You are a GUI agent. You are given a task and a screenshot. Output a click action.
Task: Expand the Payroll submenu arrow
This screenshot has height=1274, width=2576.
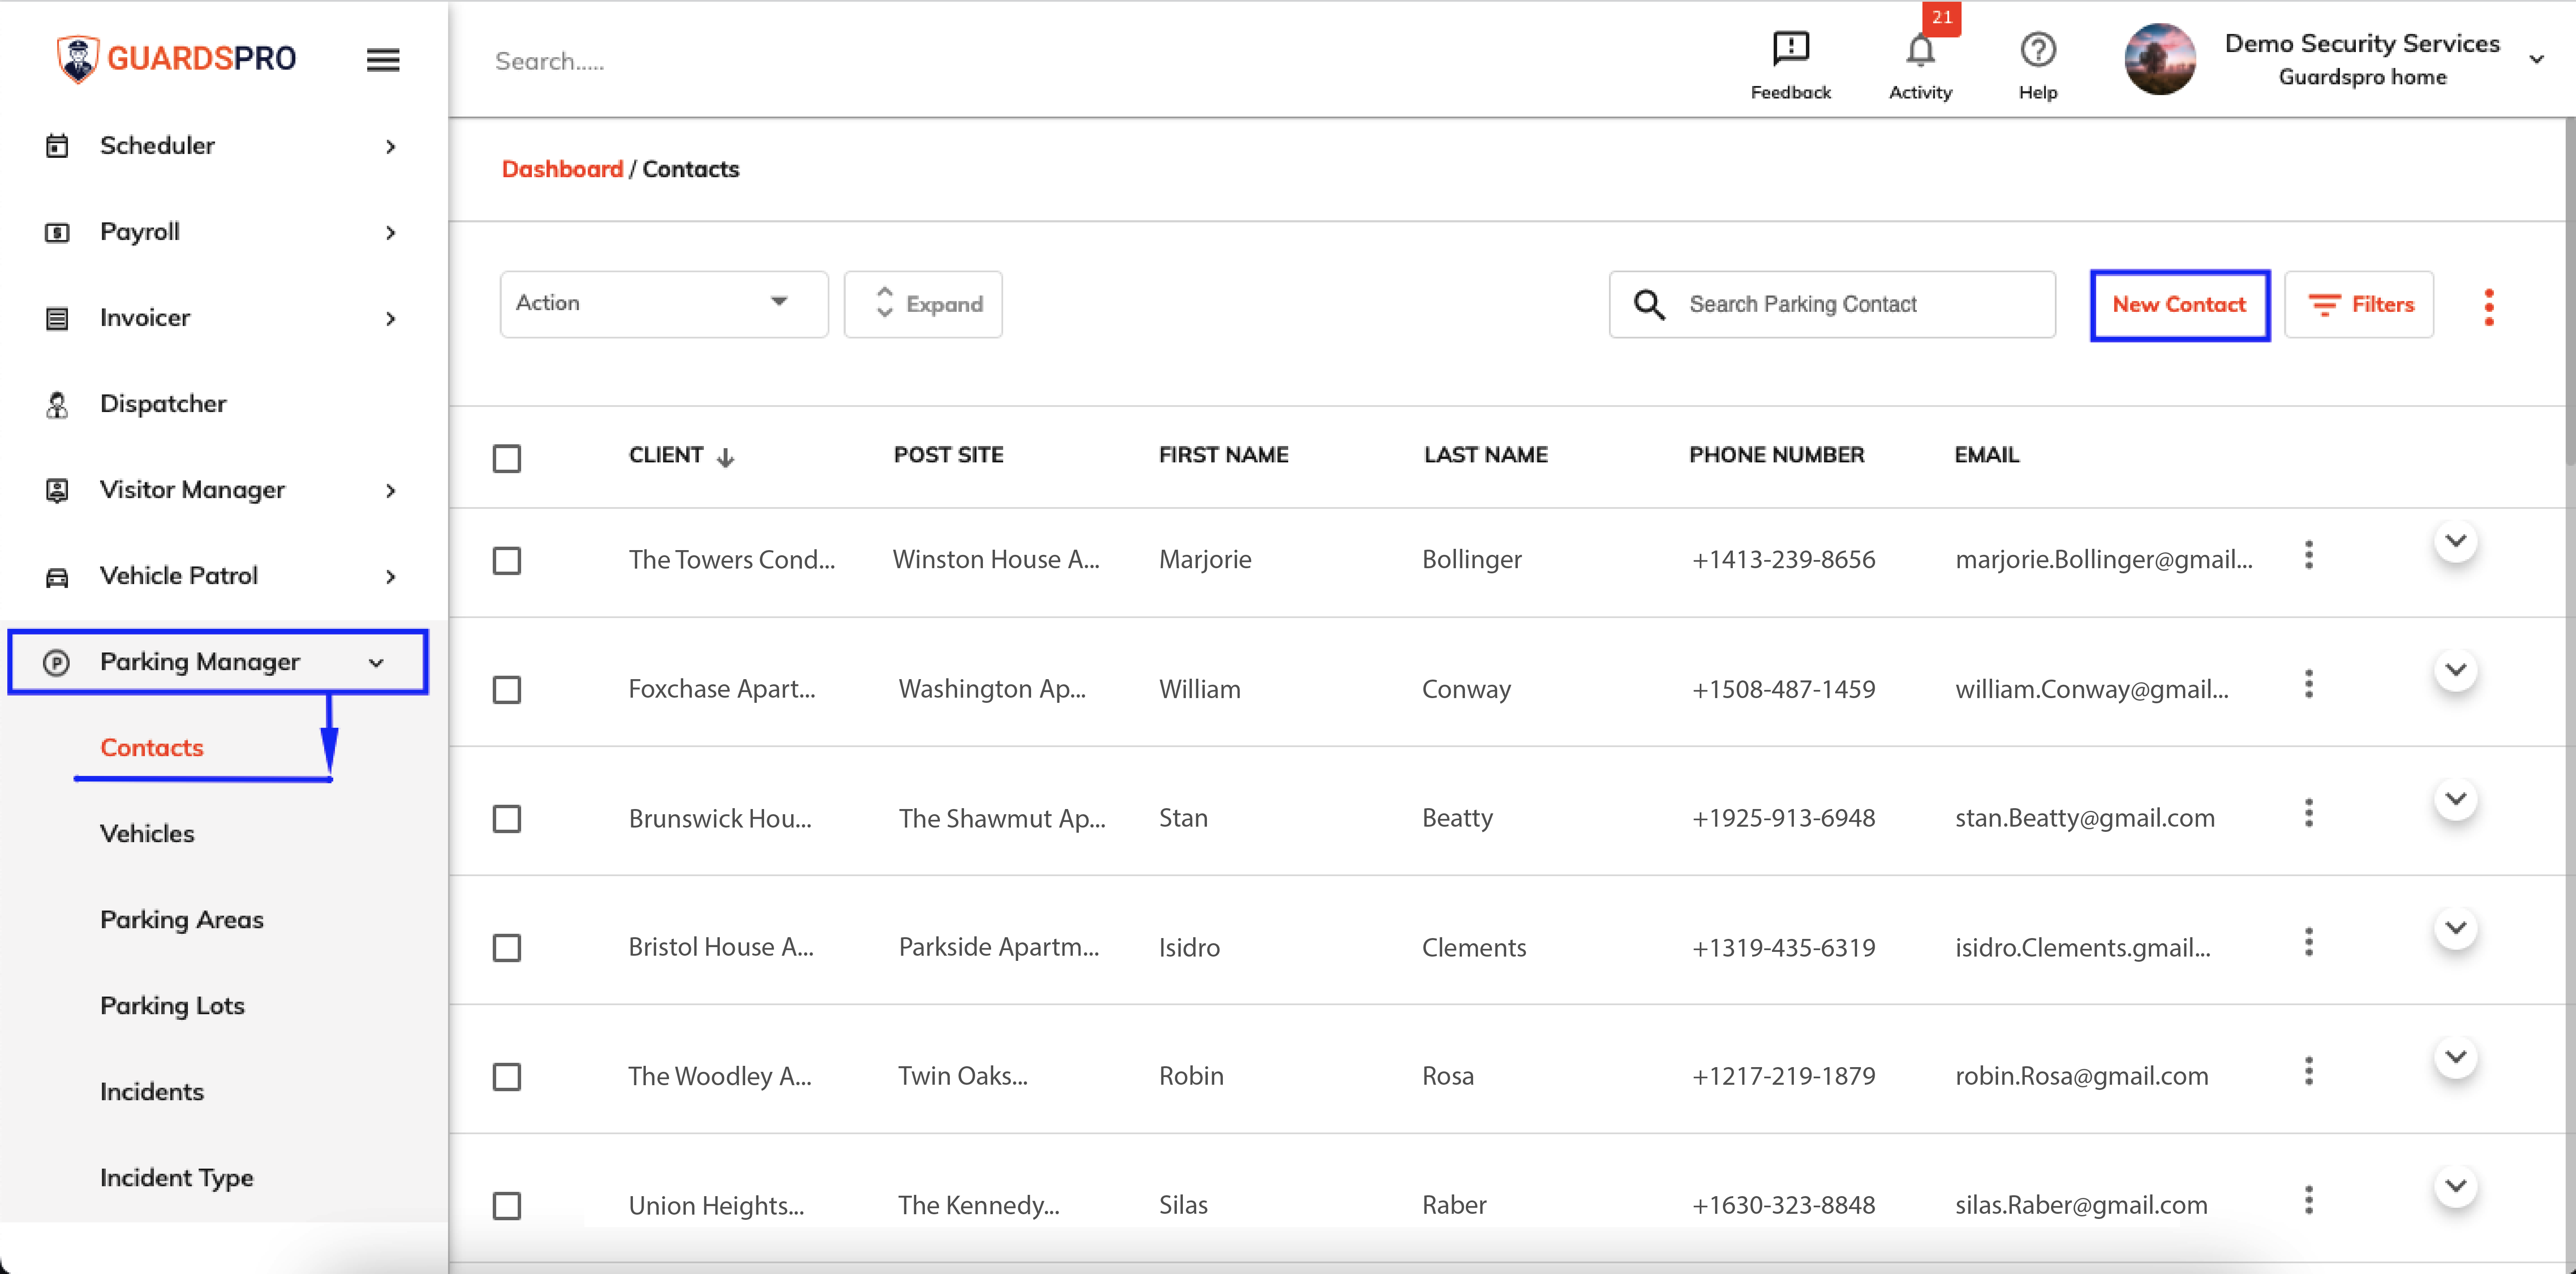click(x=391, y=233)
